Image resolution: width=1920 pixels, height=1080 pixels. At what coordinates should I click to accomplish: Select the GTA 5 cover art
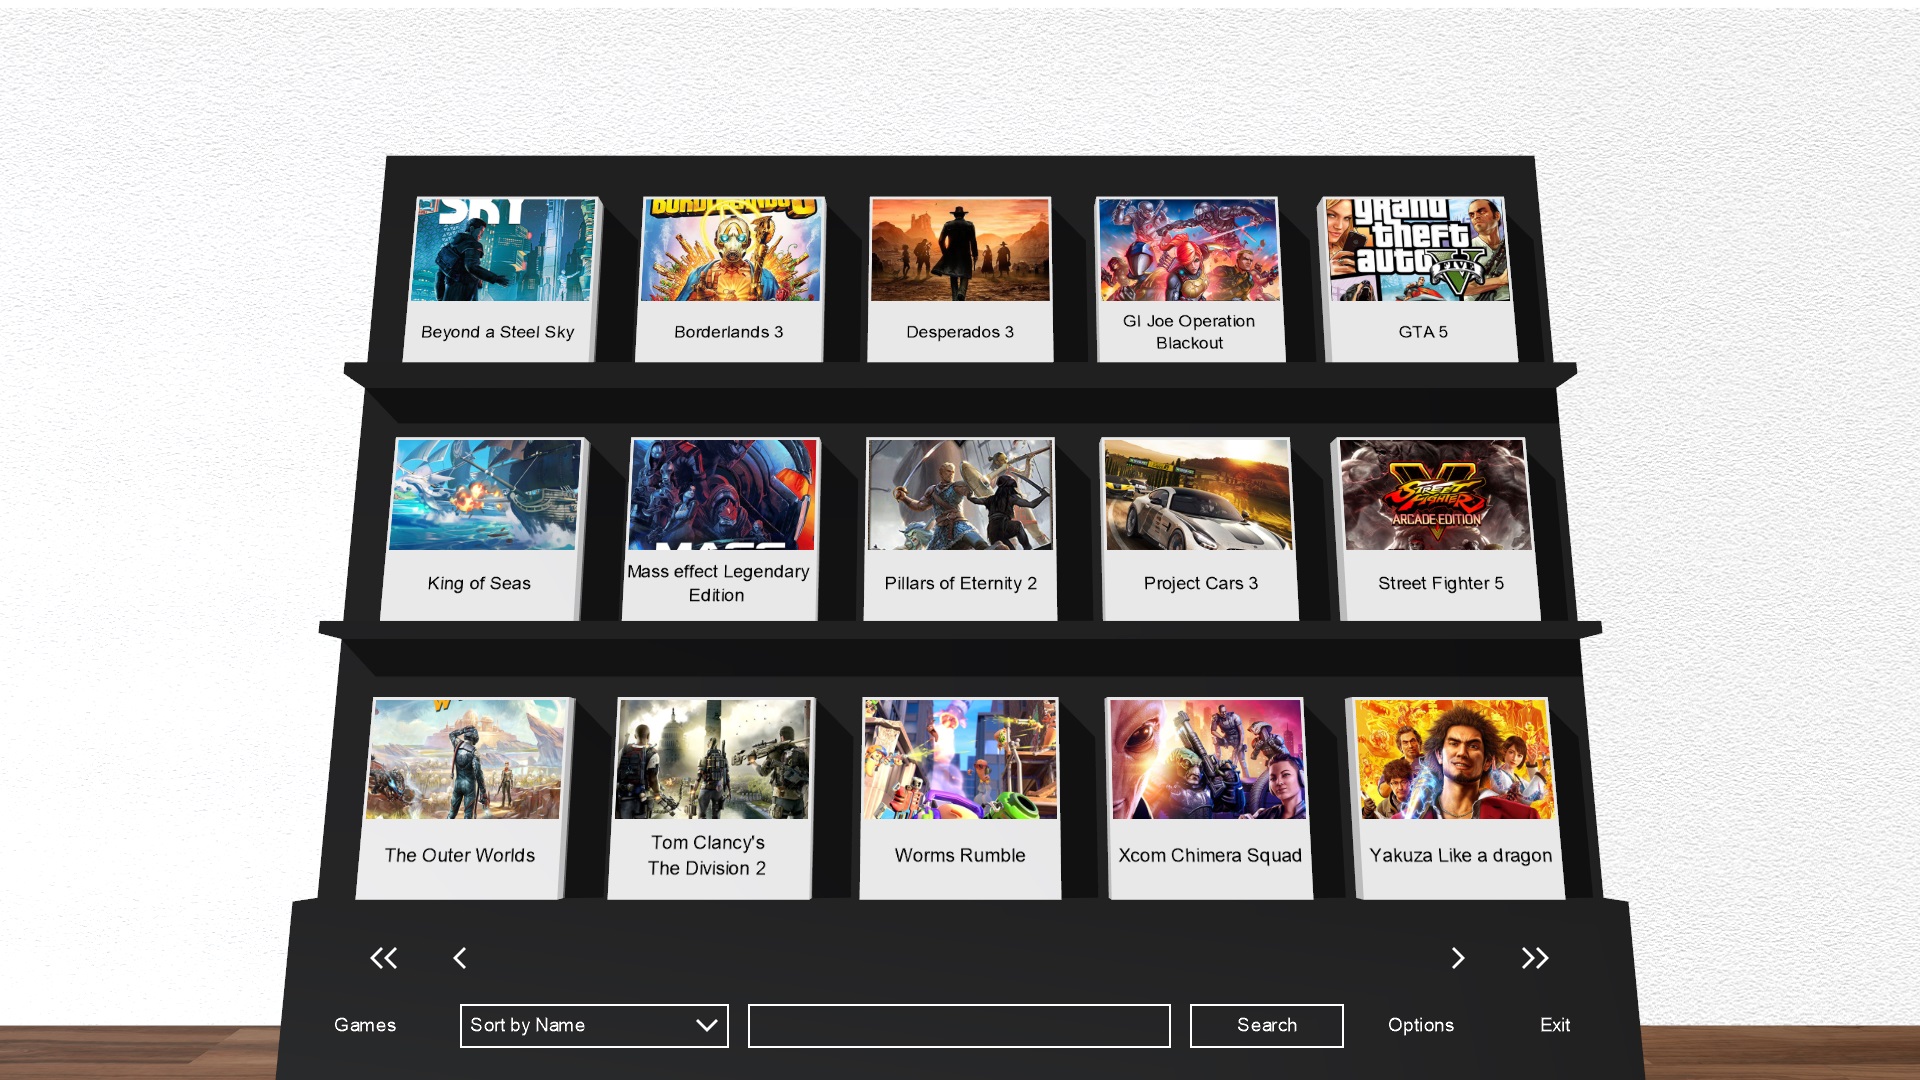coord(1418,250)
